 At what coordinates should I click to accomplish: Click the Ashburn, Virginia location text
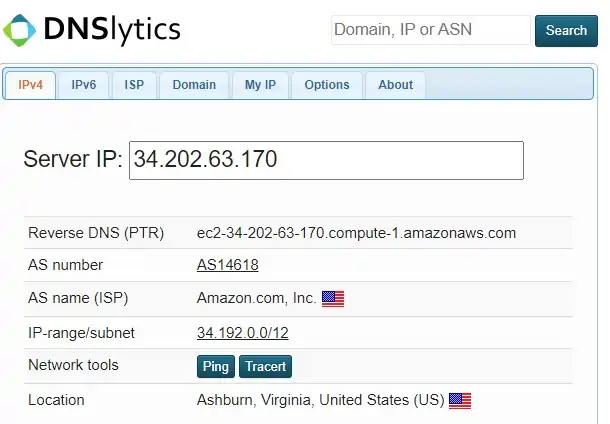(x=320, y=400)
